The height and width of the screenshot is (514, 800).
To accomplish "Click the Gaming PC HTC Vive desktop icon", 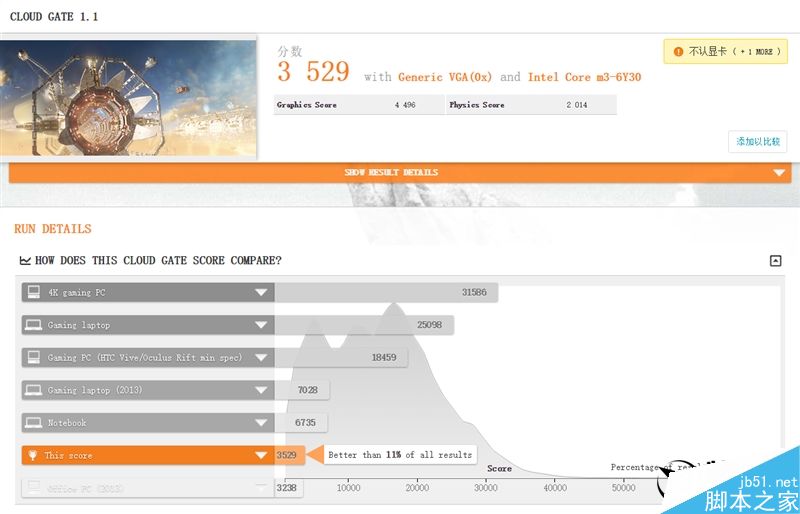I will [34, 357].
